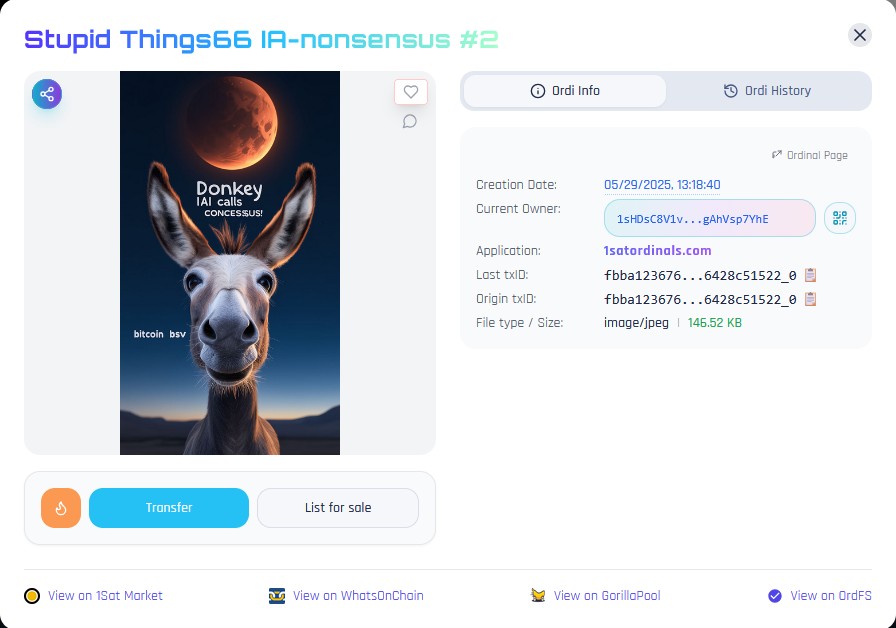Image resolution: width=896 pixels, height=628 pixels.
Task: Click the share icon on the artwork
Action: click(47, 94)
